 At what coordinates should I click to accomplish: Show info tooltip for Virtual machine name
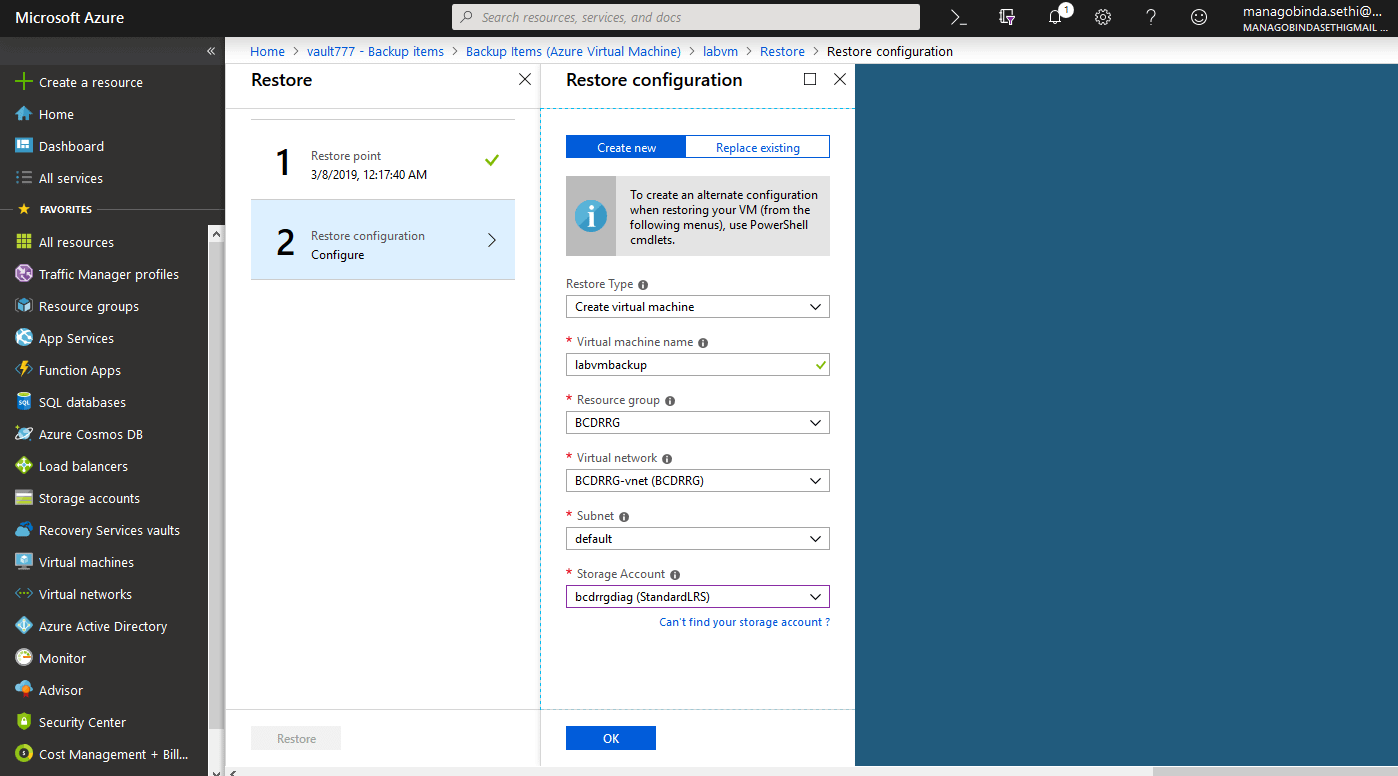tap(703, 343)
